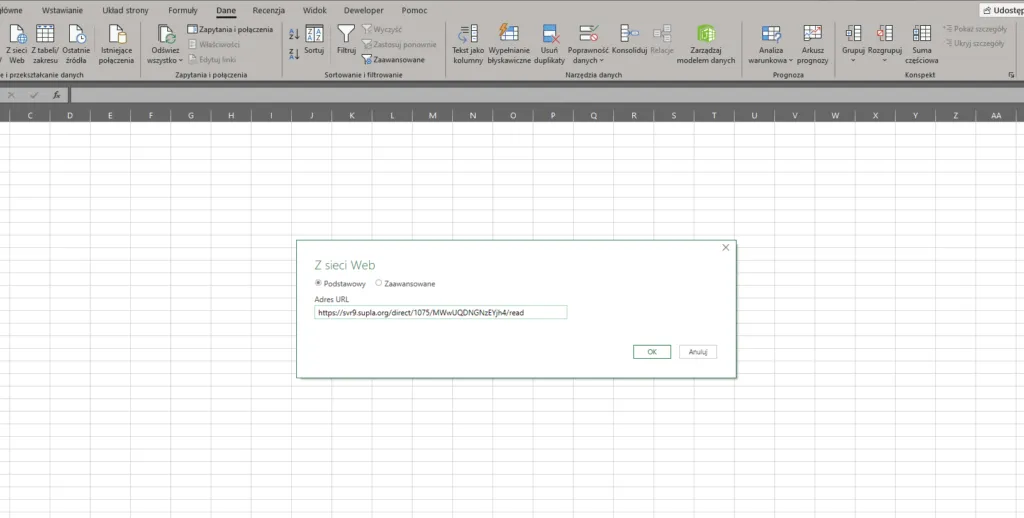Click Poprawność danych icon
This screenshot has width=1024, height=518.
pos(588,33)
